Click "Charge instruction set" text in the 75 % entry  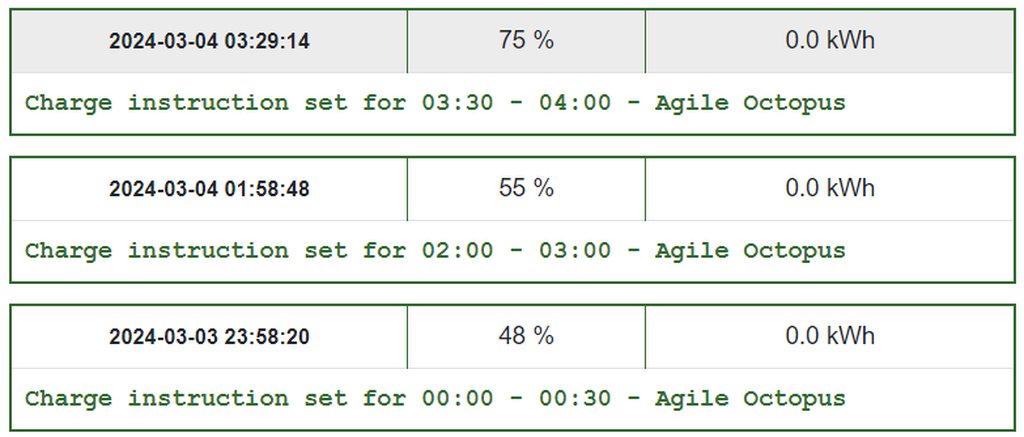tap(186, 103)
